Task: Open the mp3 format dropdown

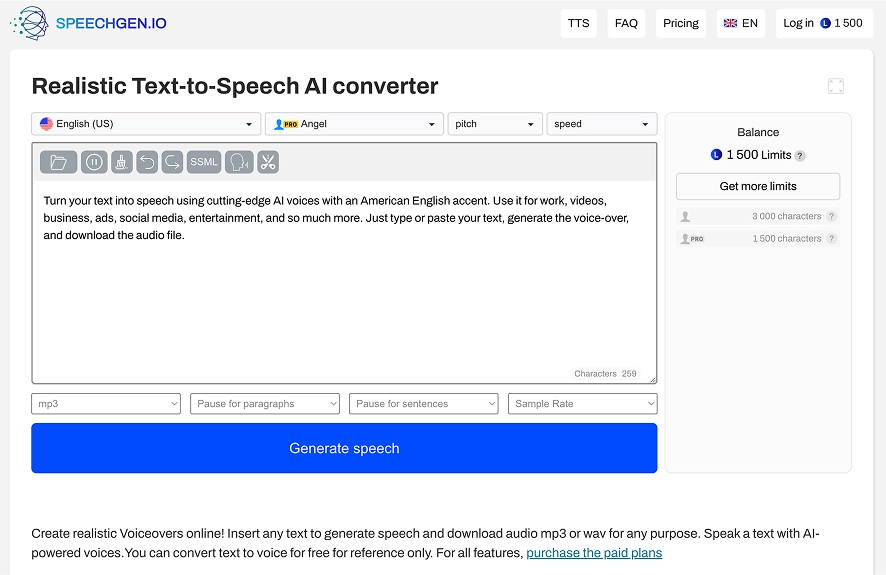Action: [x=106, y=404]
